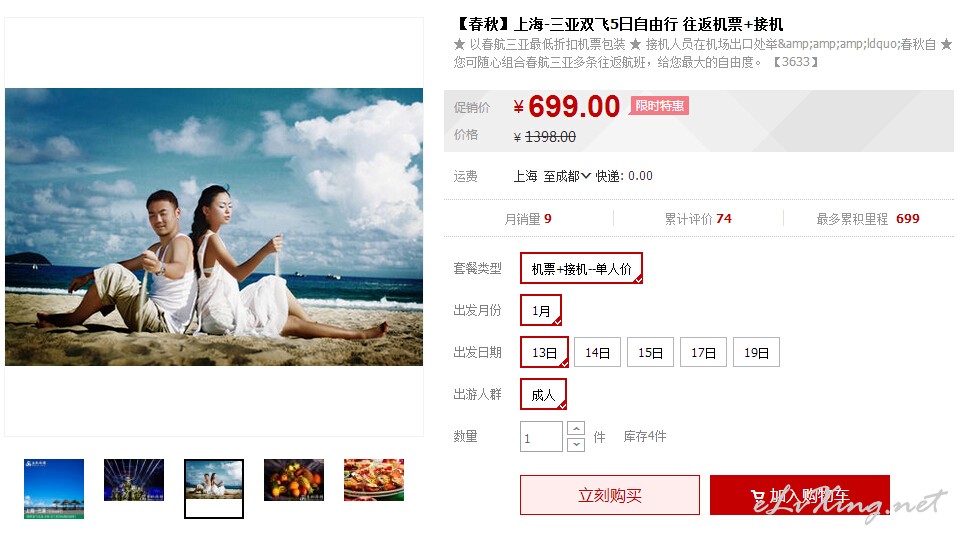This screenshot has width=958, height=537.
Task: Click the 立刻购买 buy now button
Action: [610, 495]
